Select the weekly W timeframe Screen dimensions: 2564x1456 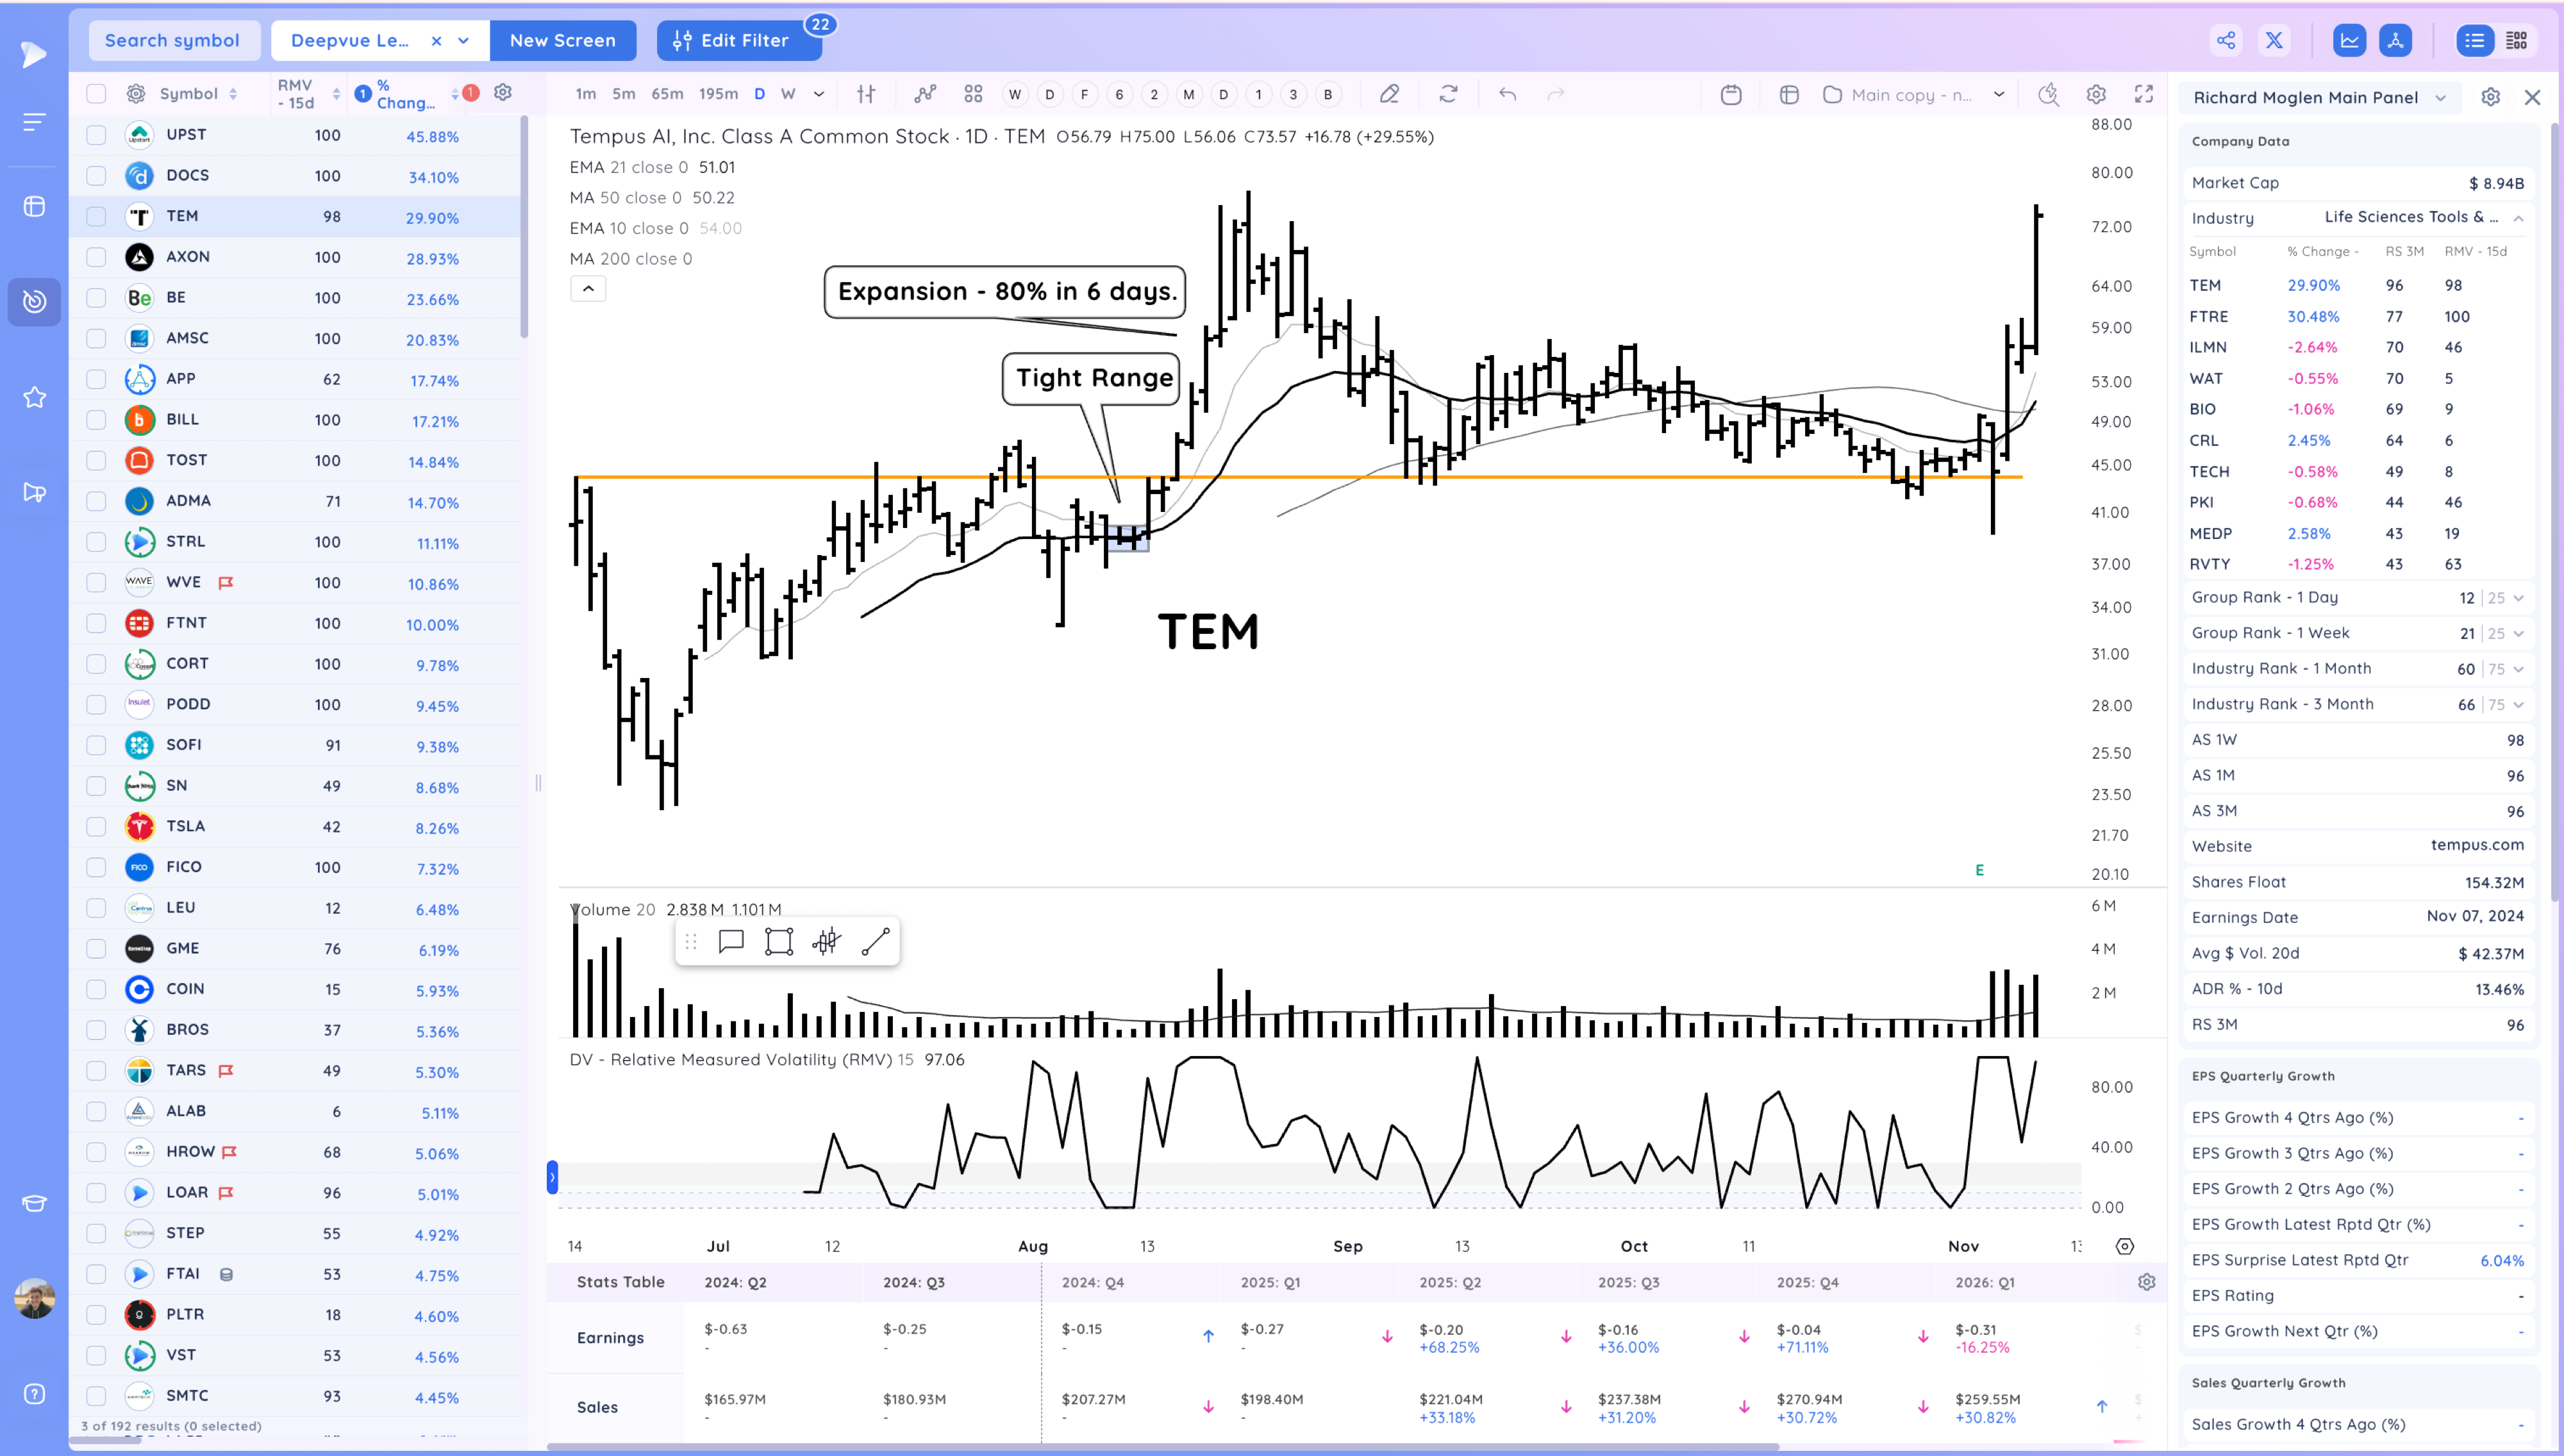(788, 94)
